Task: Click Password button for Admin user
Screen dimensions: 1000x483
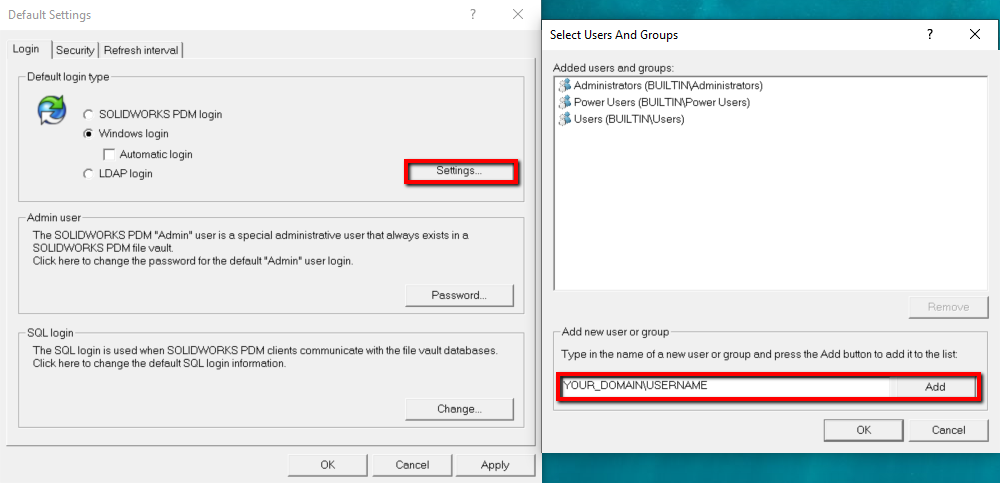Action: 459,295
